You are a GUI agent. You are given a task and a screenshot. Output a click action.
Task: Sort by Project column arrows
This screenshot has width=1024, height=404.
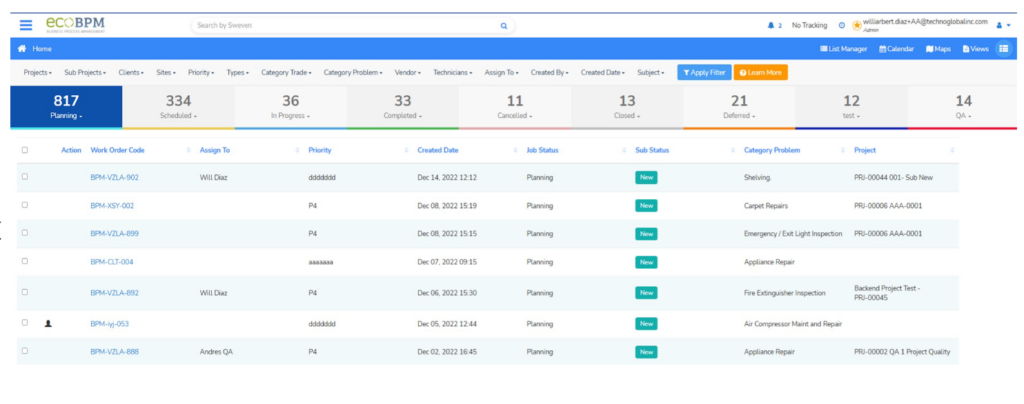[x=952, y=150]
